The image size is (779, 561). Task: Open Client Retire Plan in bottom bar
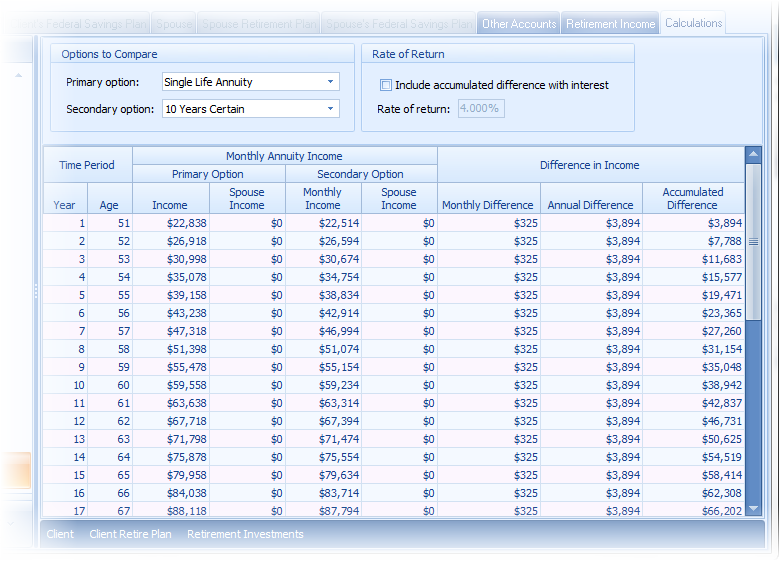tap(130, 534)
